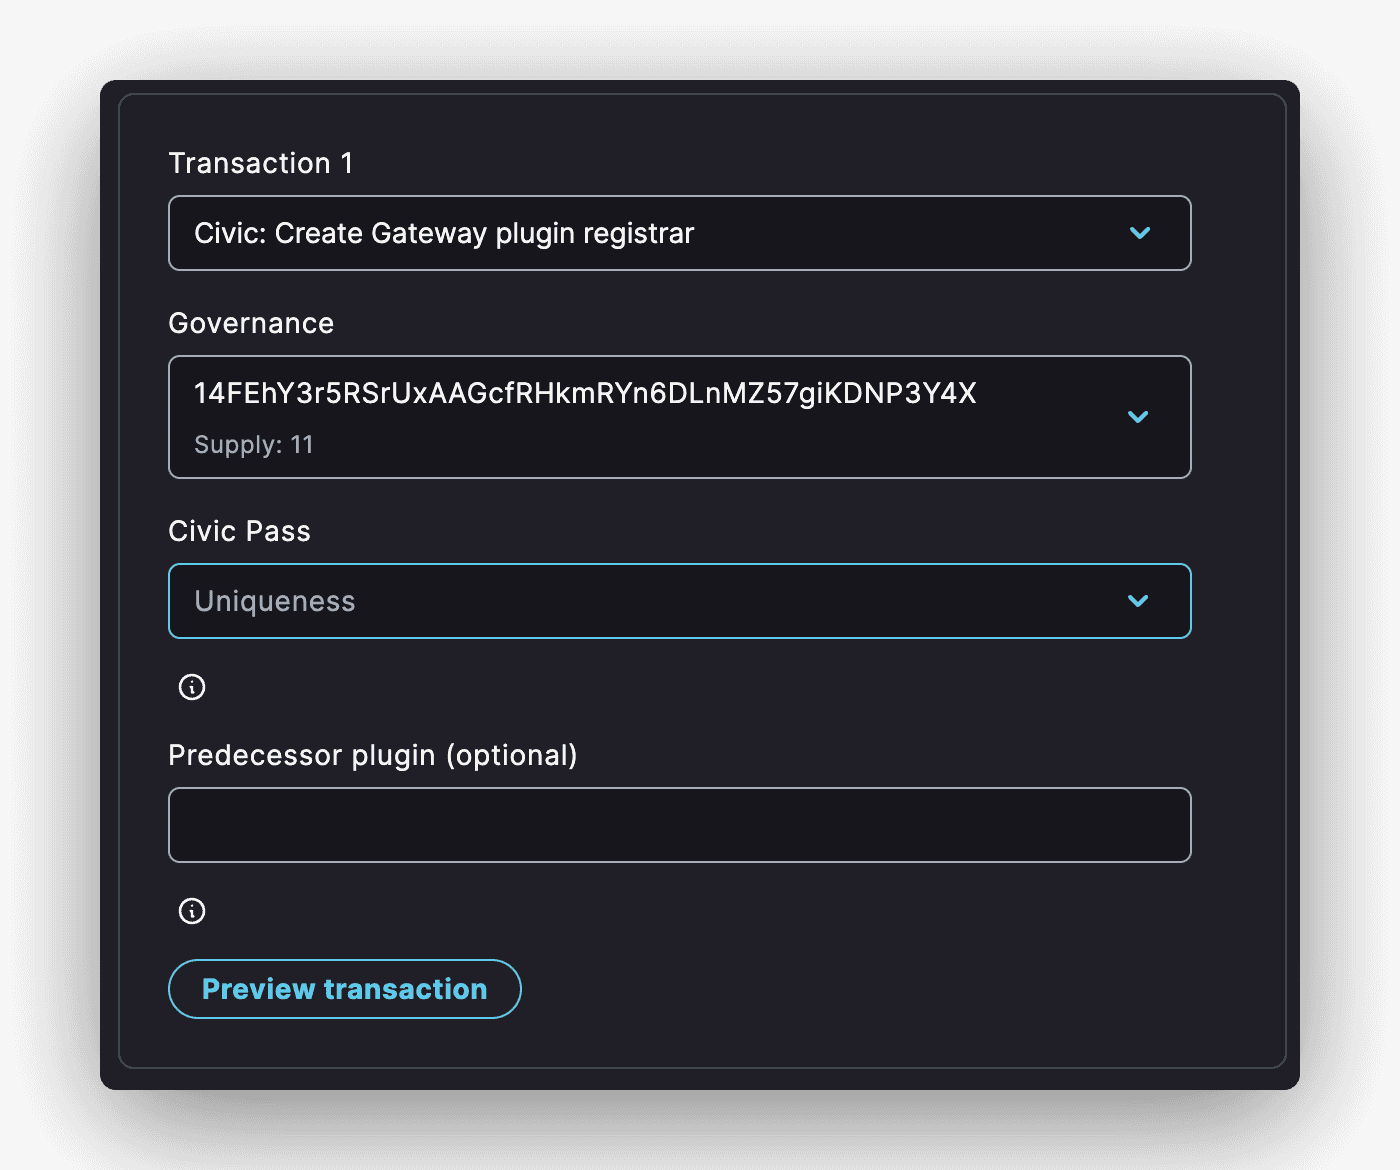Focus the Predecessor plugin input field
The width and height of the screenshot is (1400, 1170).
click(680, 825)
